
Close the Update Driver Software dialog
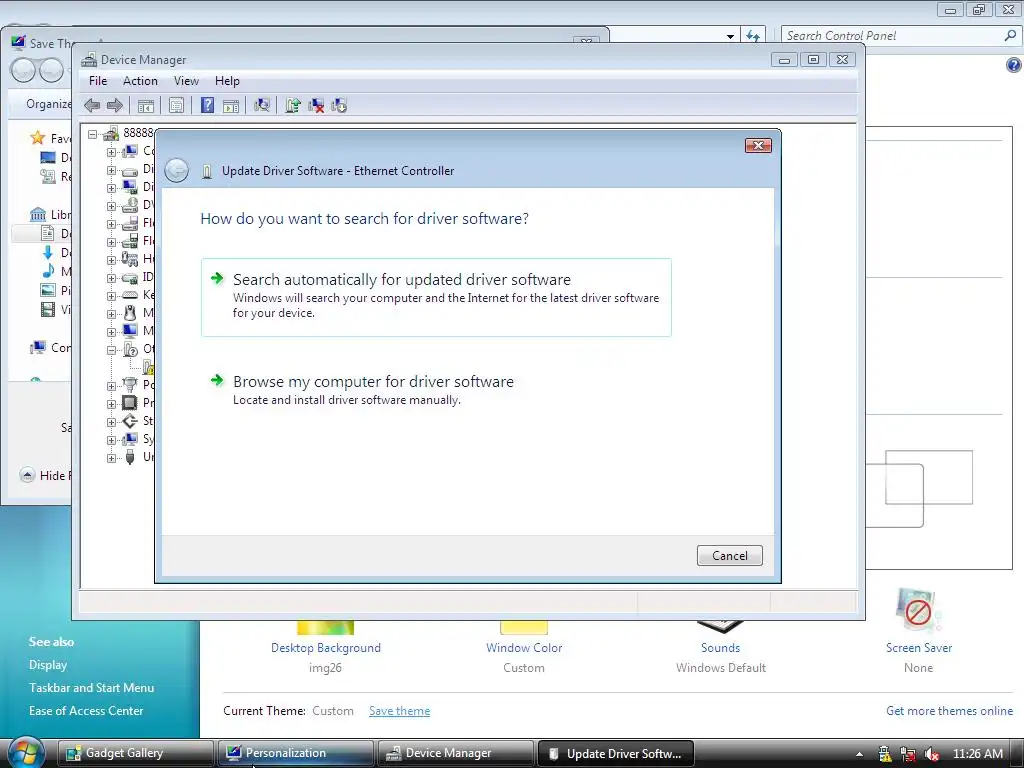coord(758,145)
